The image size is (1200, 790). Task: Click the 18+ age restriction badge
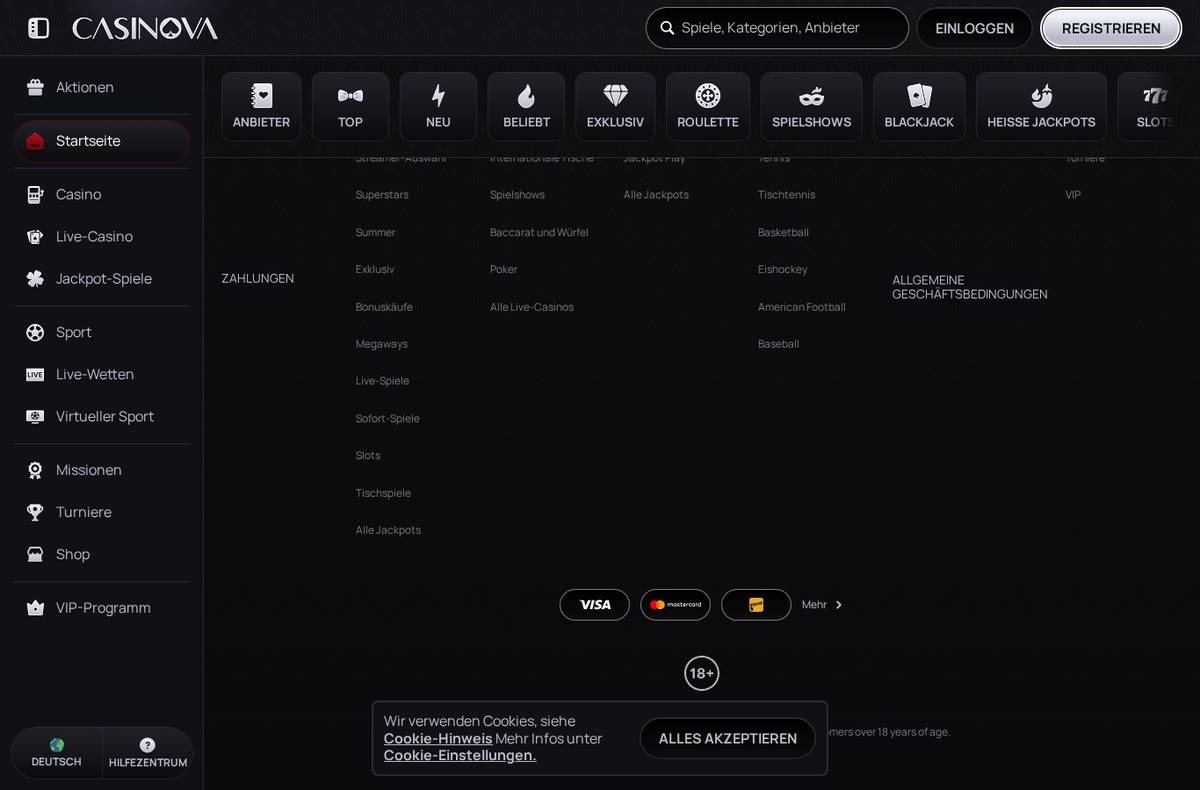point(702,673)
